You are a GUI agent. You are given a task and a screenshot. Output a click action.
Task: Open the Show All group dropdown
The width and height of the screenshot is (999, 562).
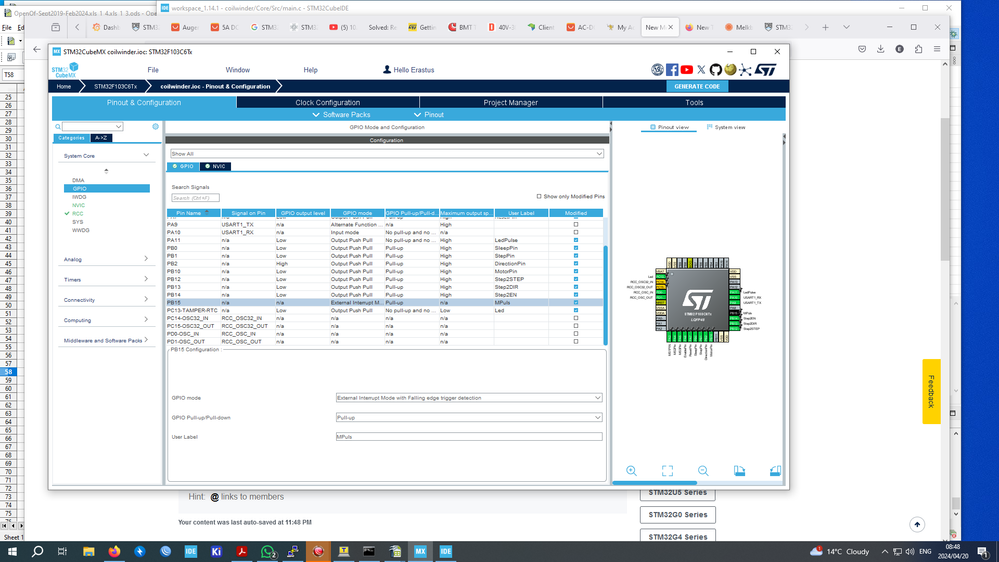click(x=386, y=154)
